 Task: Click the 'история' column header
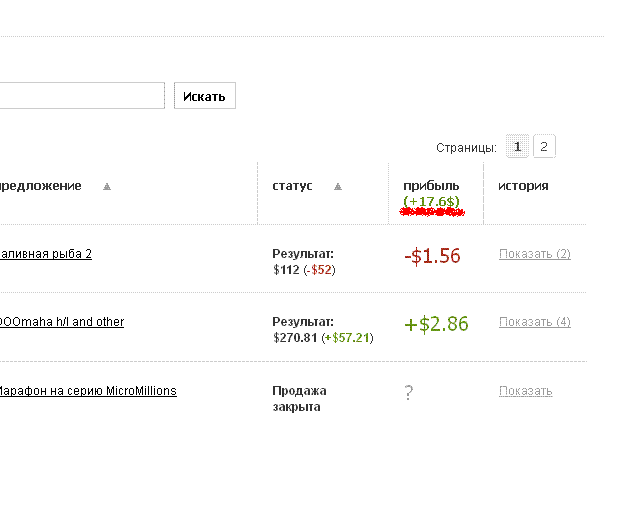tap(523, 186)
